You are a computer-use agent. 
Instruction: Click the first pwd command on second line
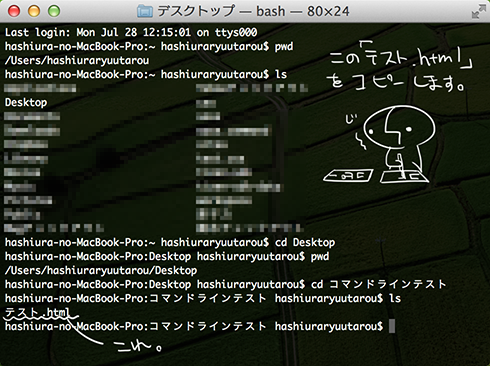pyautogui.click(x=284, y=46)
